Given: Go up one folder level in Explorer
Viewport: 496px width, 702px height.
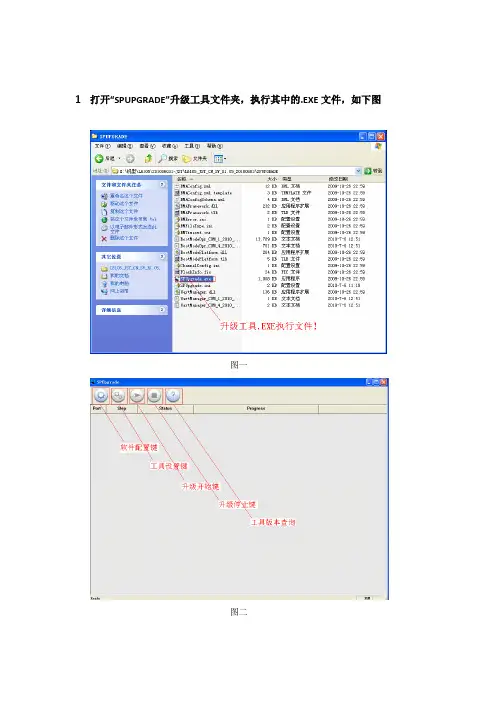Looking at the screenshot, I should pos(148,158).
